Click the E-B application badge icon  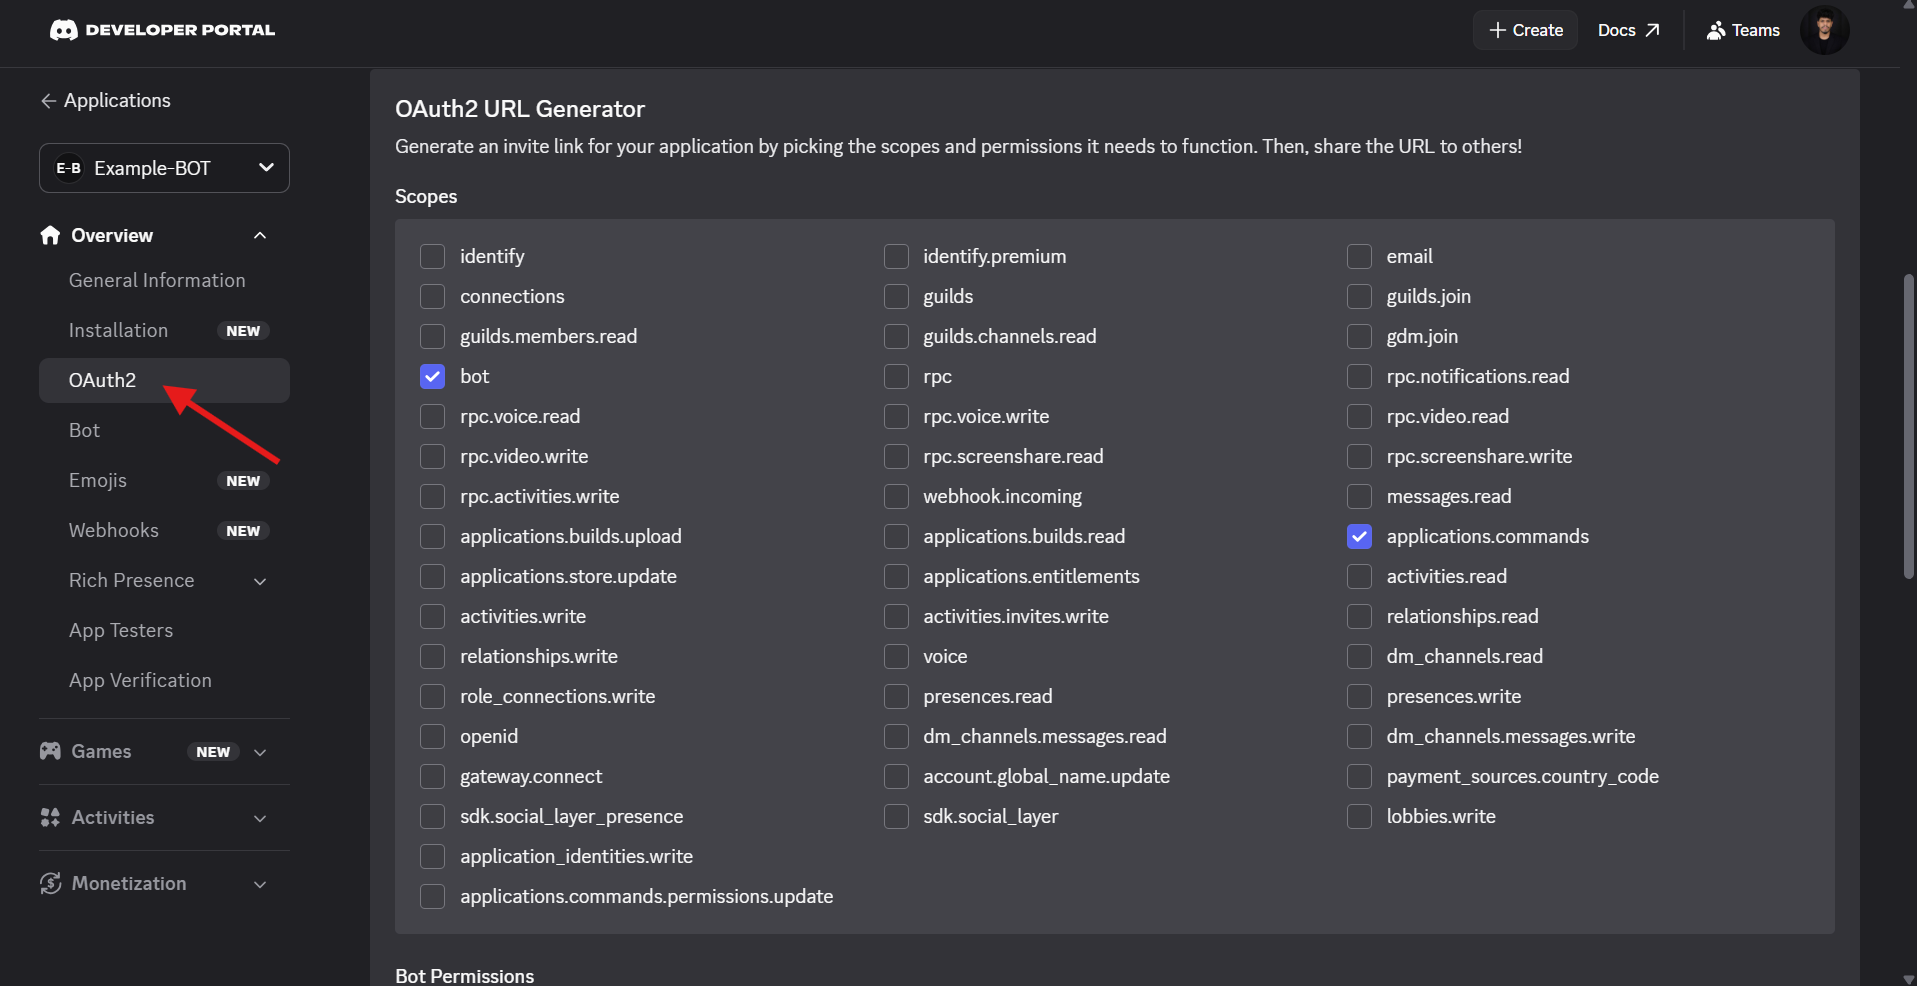(69, 168)
